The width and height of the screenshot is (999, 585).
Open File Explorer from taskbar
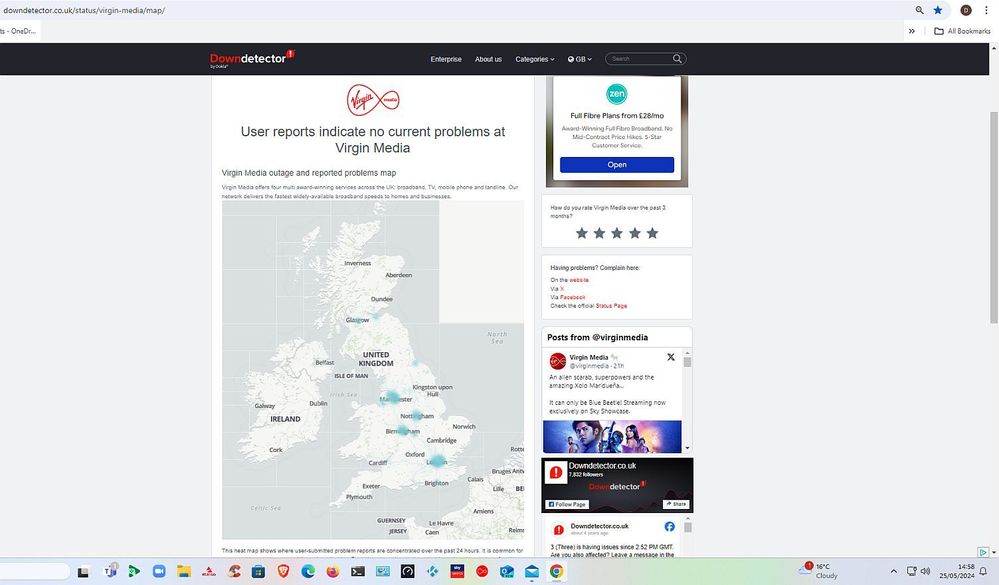point(183,572)
